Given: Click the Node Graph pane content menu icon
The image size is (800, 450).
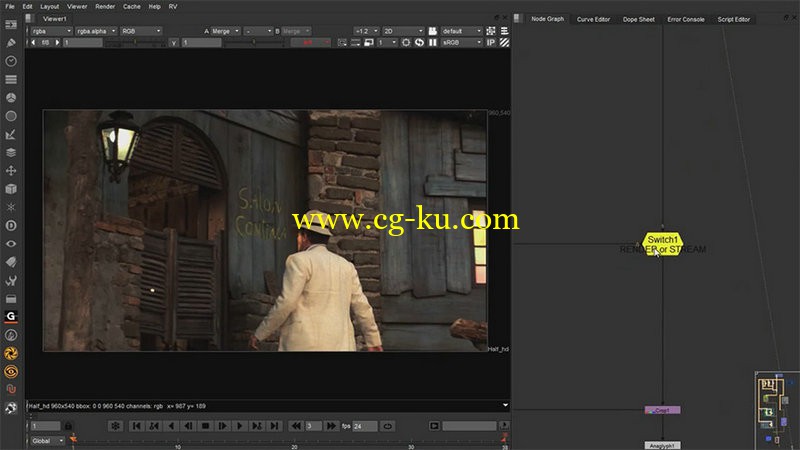Looking at the screenshot, I should [517, 18].
